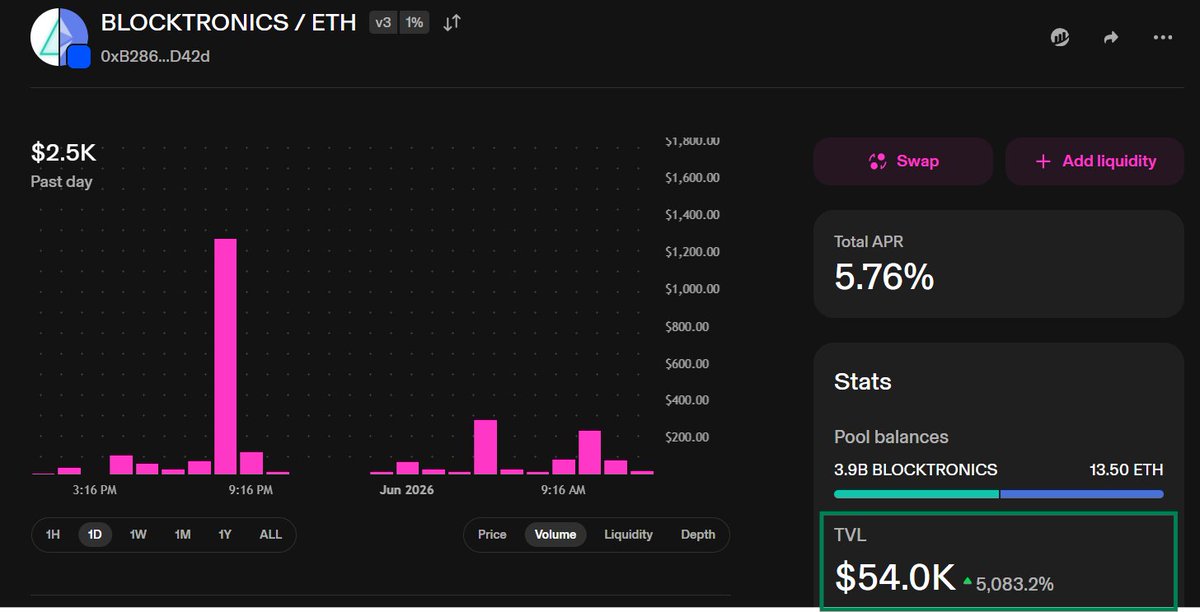Switch chart to Depth view
Viewport: 1200px width, 612px height.
click(698, 534)
